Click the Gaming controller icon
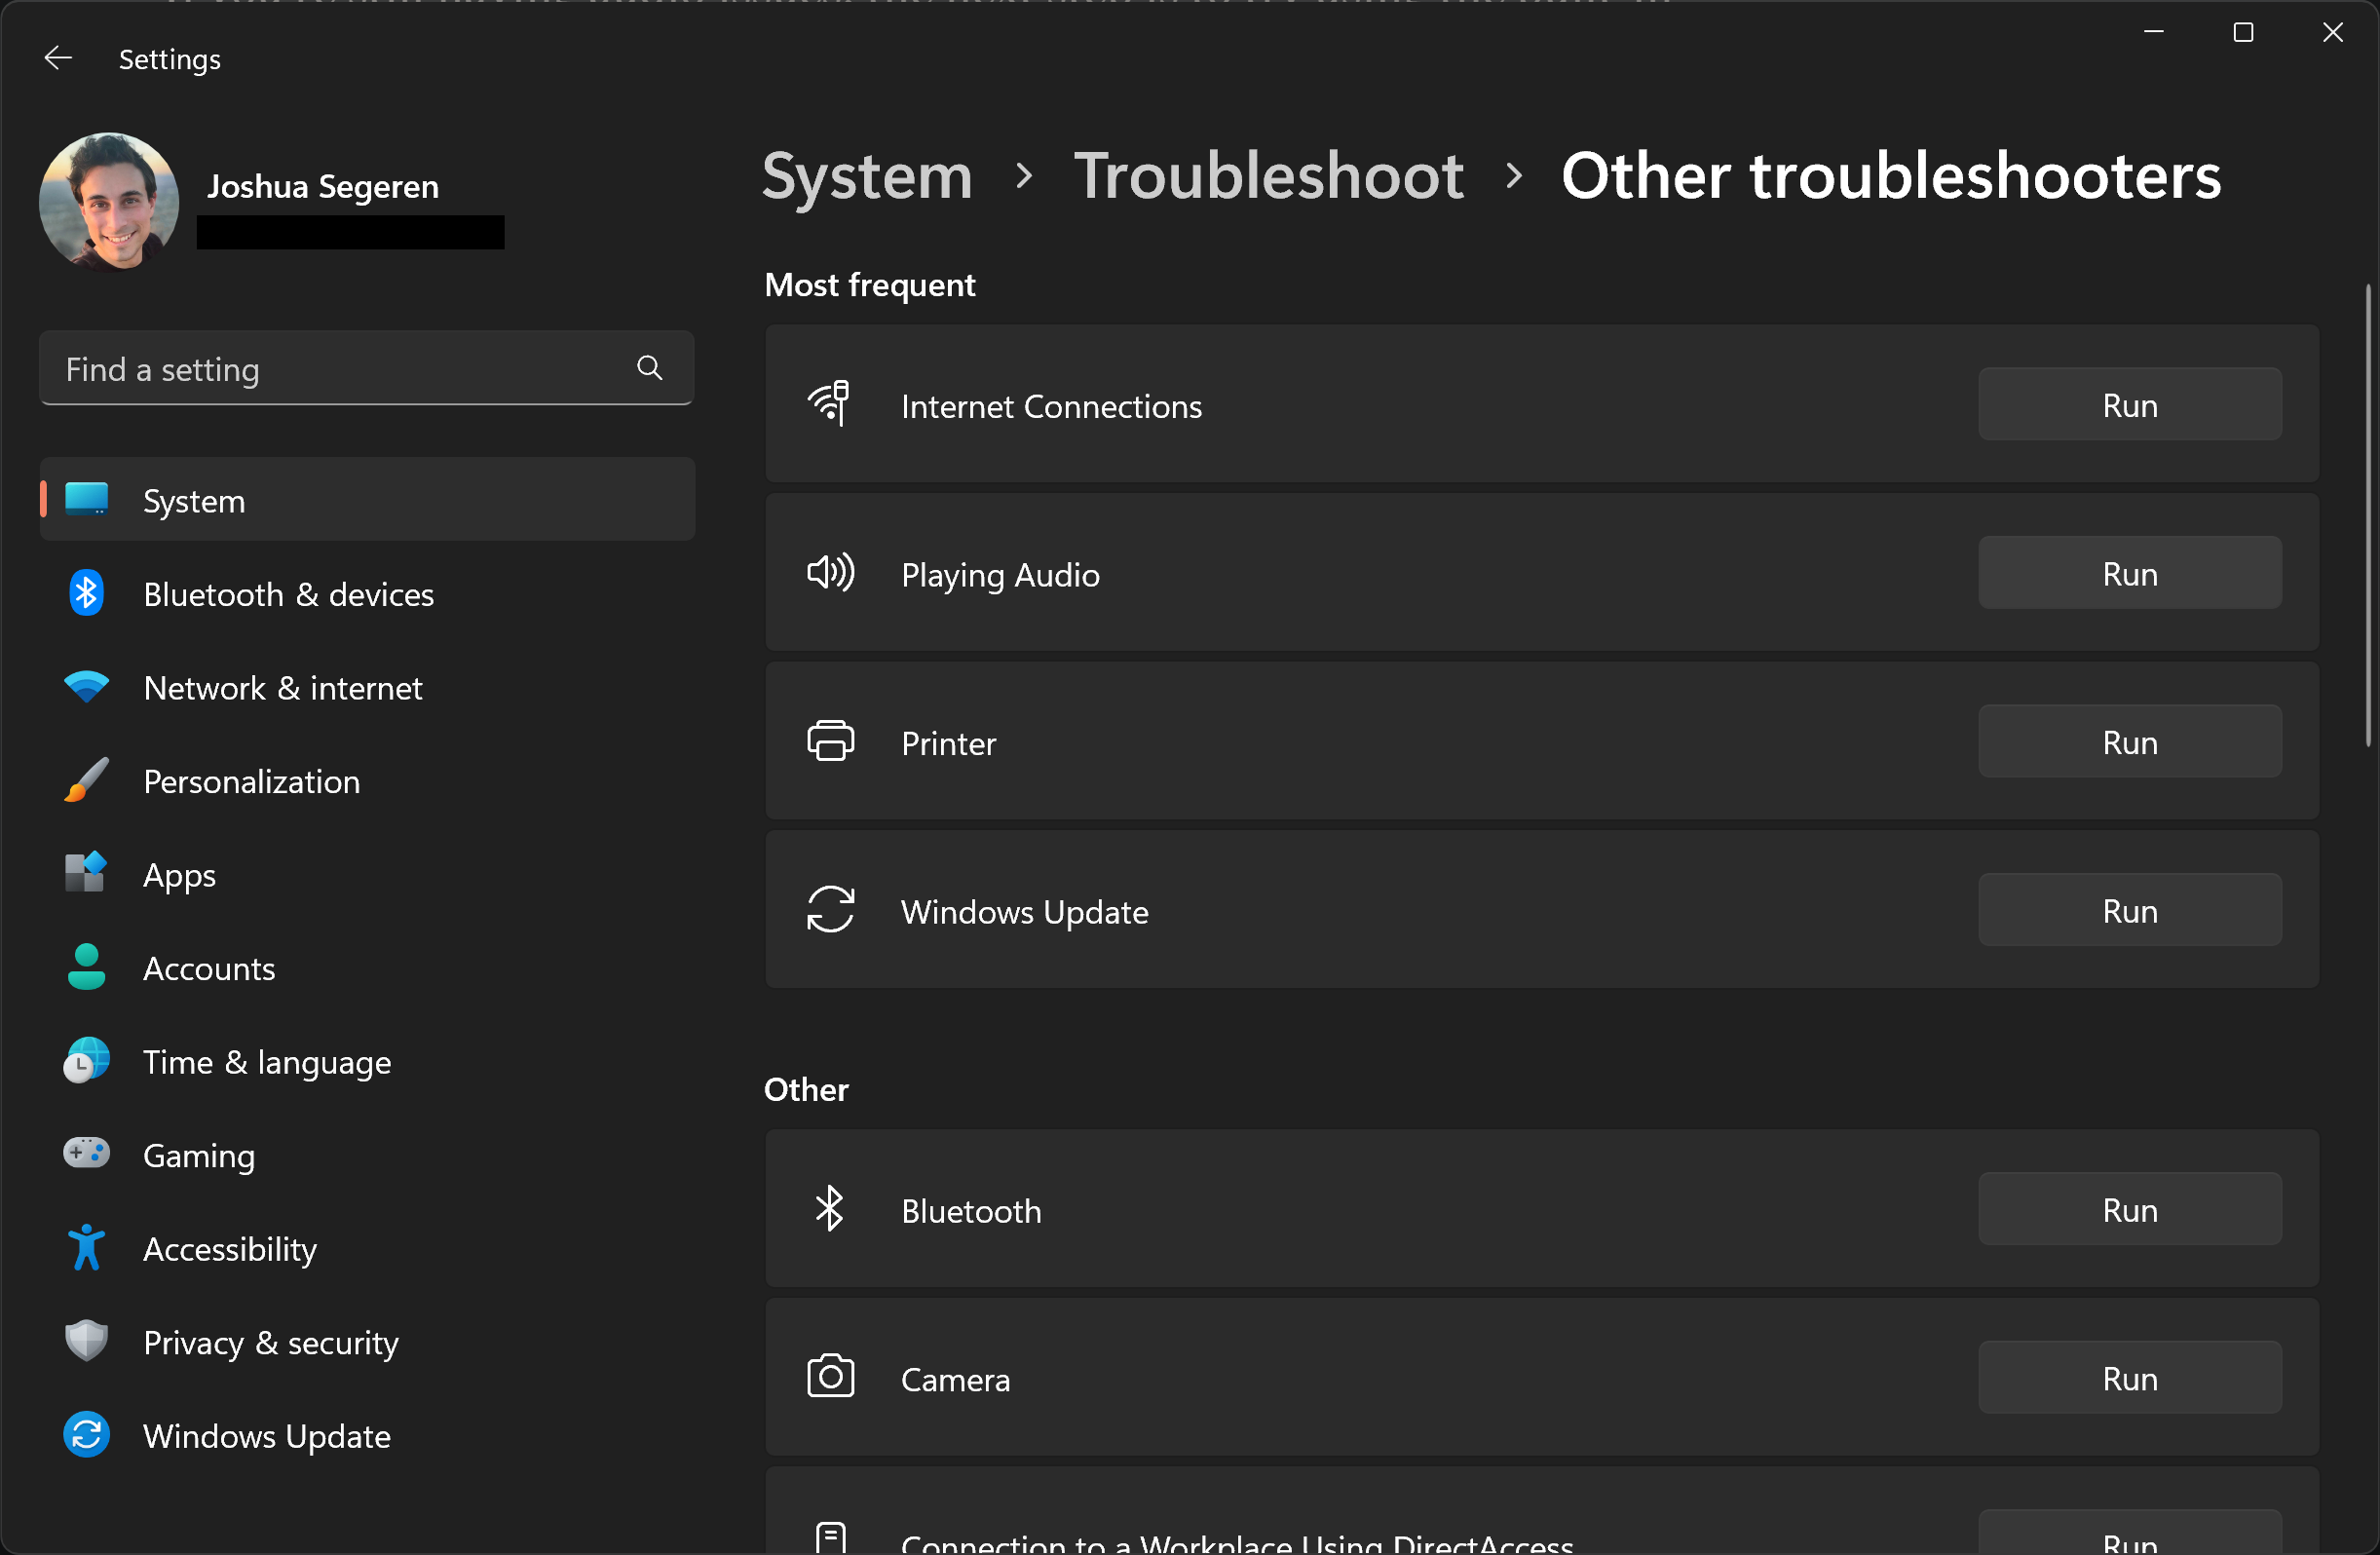This screenshot has width=2380, height=1555. click(x=87, y=1154)
